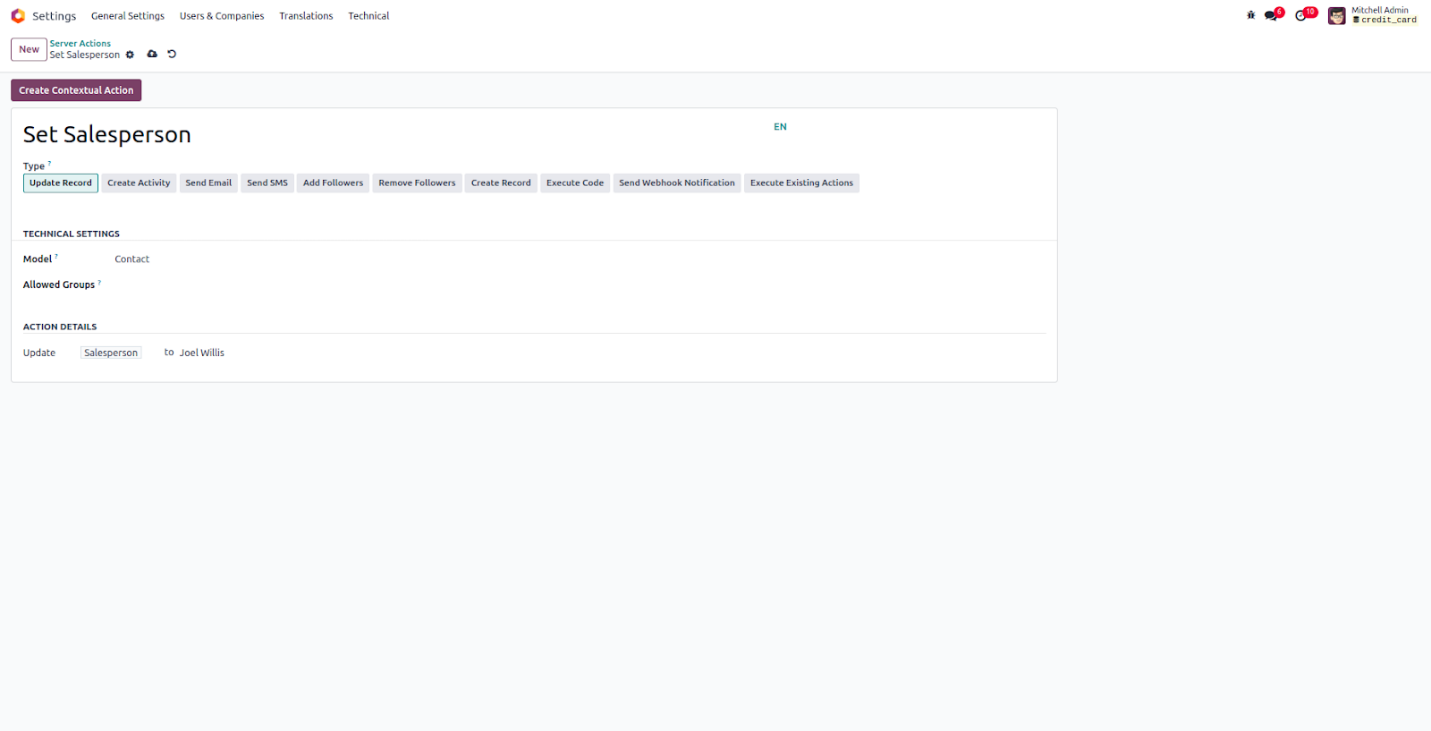Click the Mitchell Admin avatar picture
This screenshot has width=1431, height=731.
point(1337,16)
